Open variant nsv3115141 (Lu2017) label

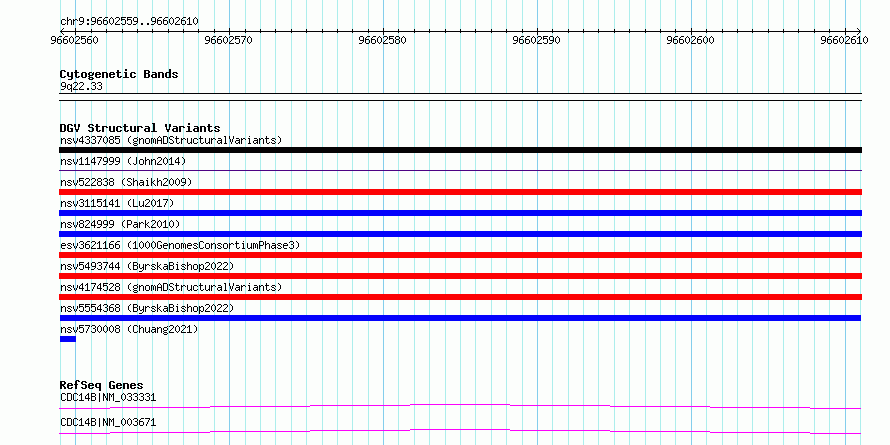(117, 203)
